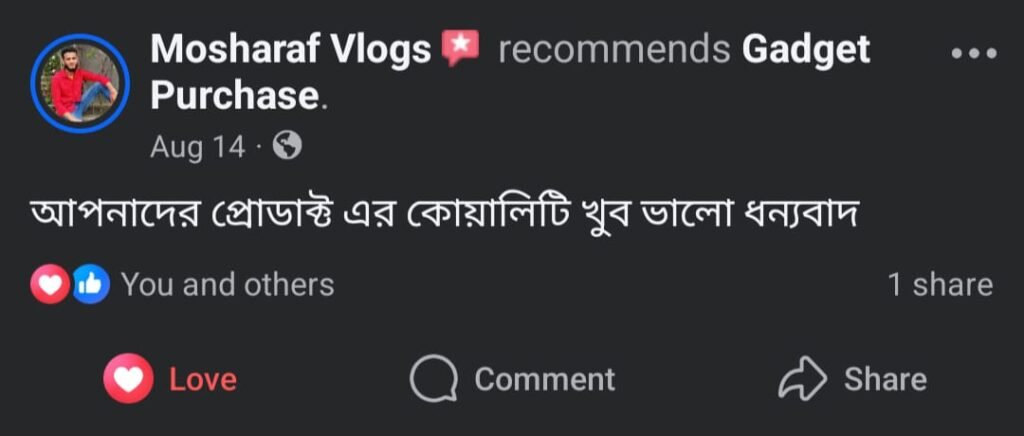Click the Aug 14 post date
1024x436 pixels.
pyautogui.click(x=197, y=147)
